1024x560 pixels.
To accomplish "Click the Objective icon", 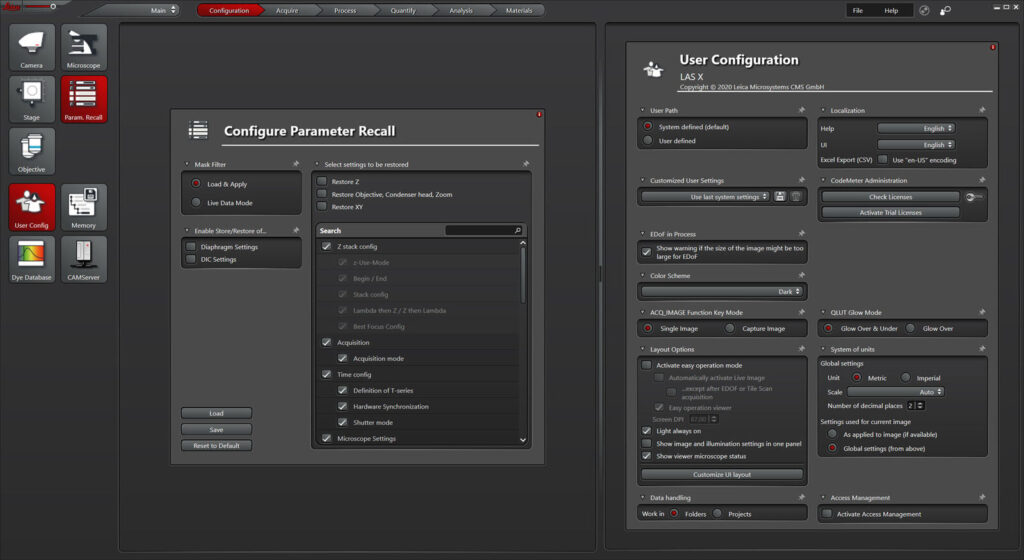I will 32,151.
